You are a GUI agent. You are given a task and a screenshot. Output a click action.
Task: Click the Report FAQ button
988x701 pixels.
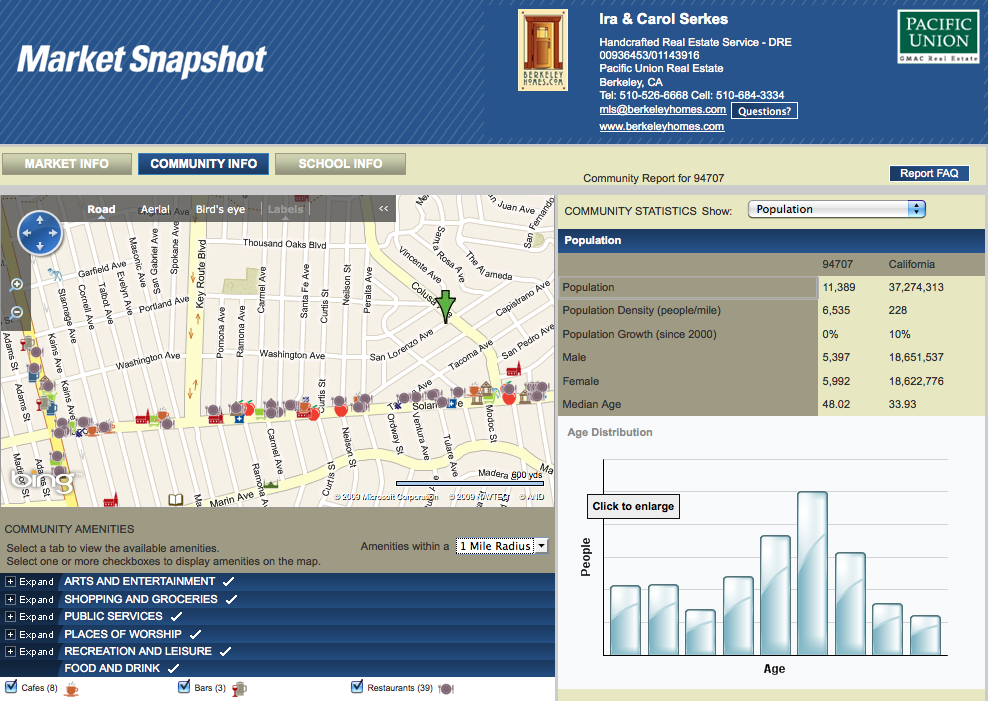pos(929,173)
